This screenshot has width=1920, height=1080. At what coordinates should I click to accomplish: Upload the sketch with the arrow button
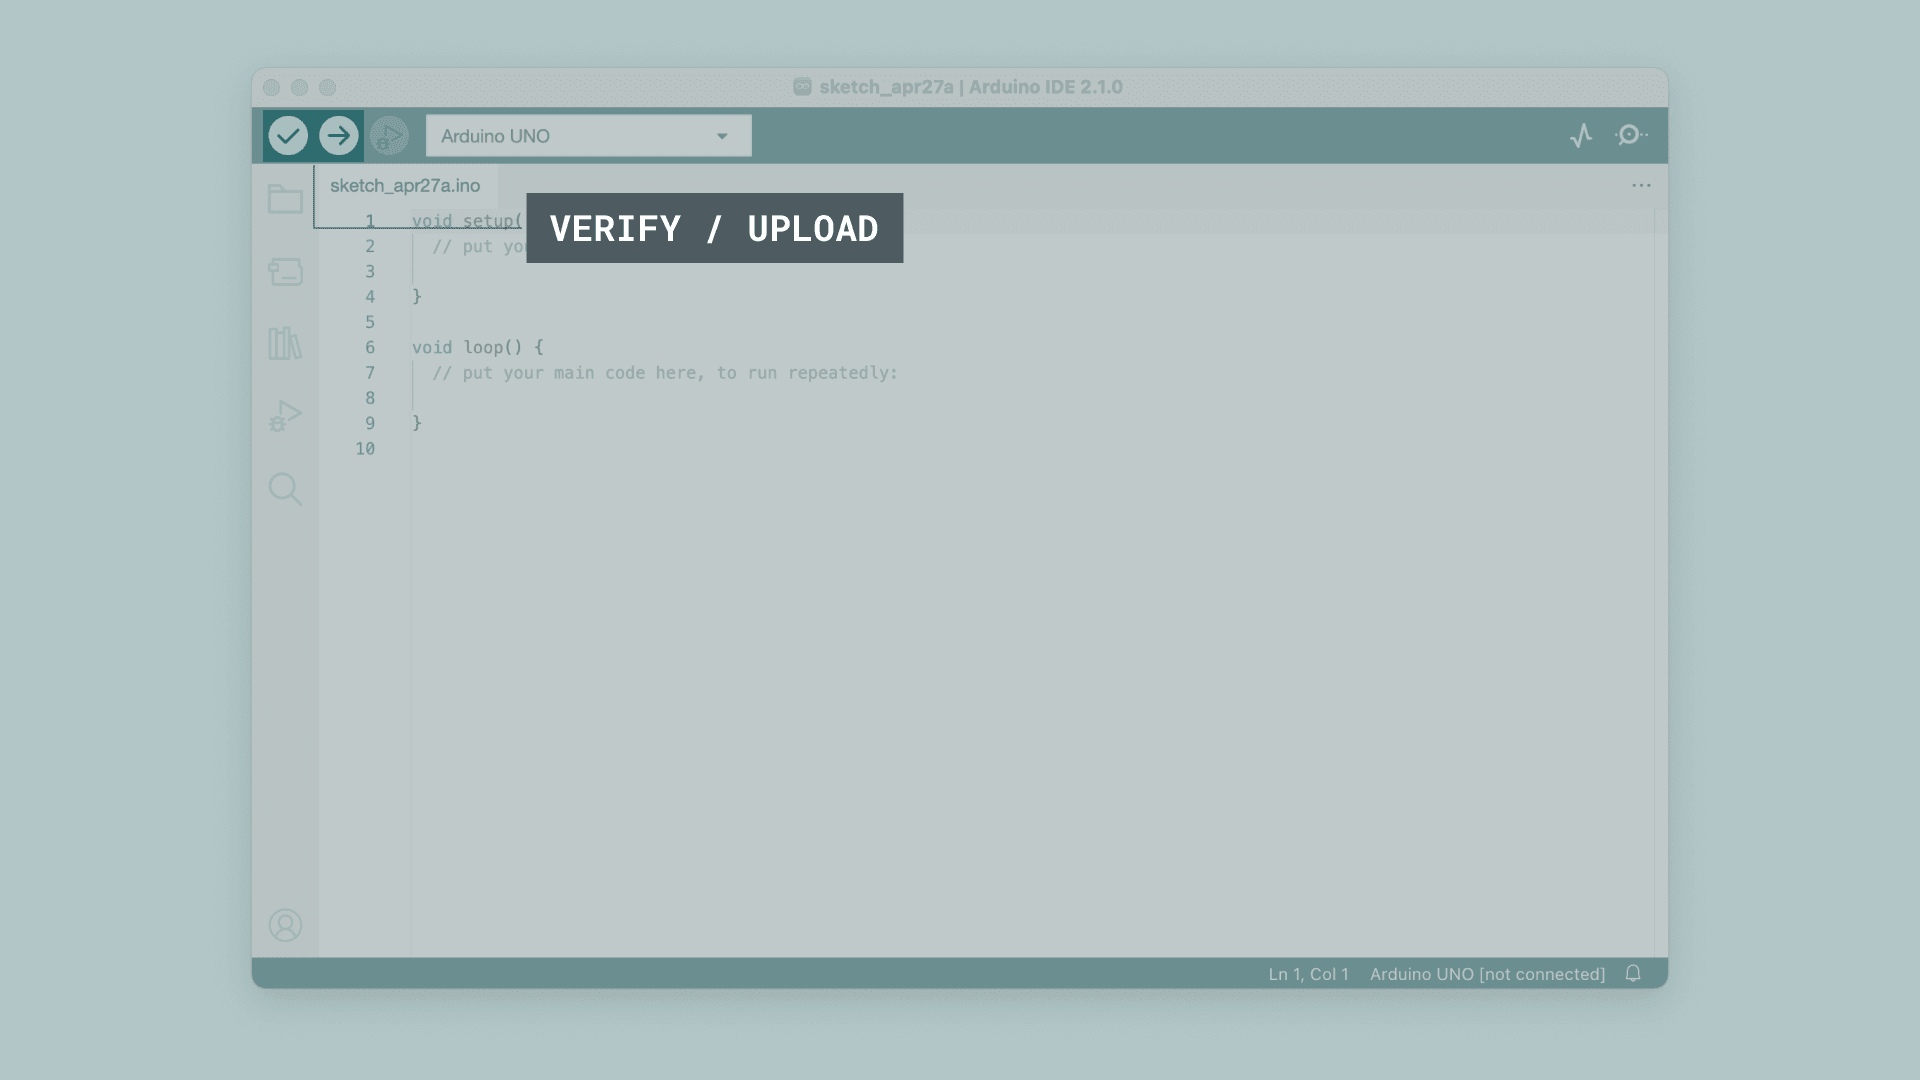click(x=339, y=136)
